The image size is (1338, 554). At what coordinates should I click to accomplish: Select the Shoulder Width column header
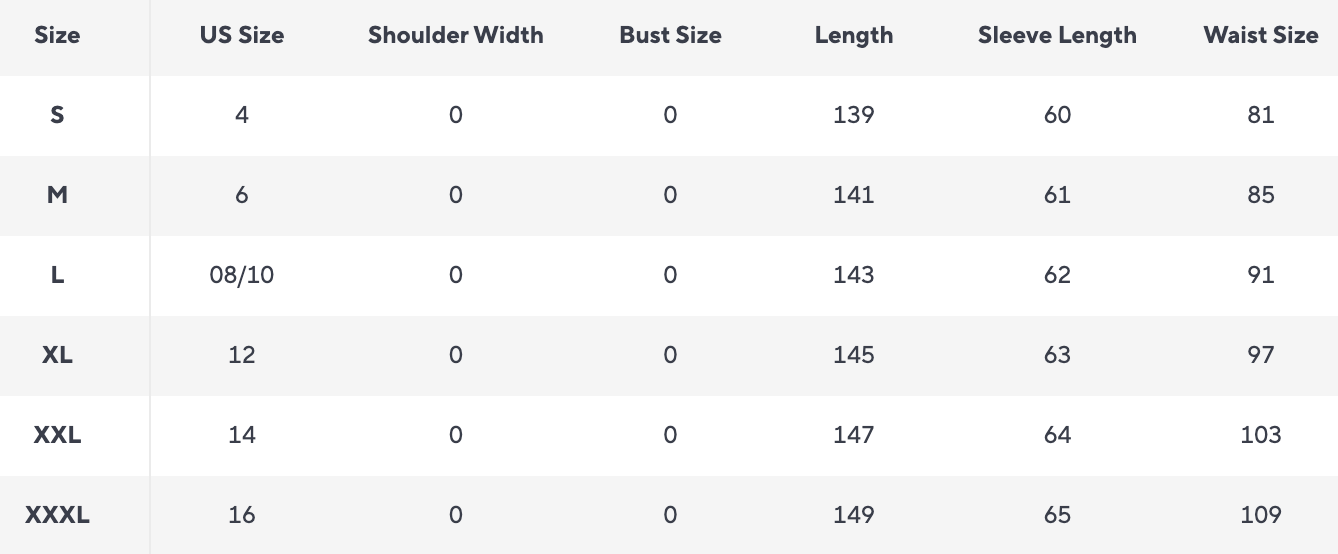point(456,35)
